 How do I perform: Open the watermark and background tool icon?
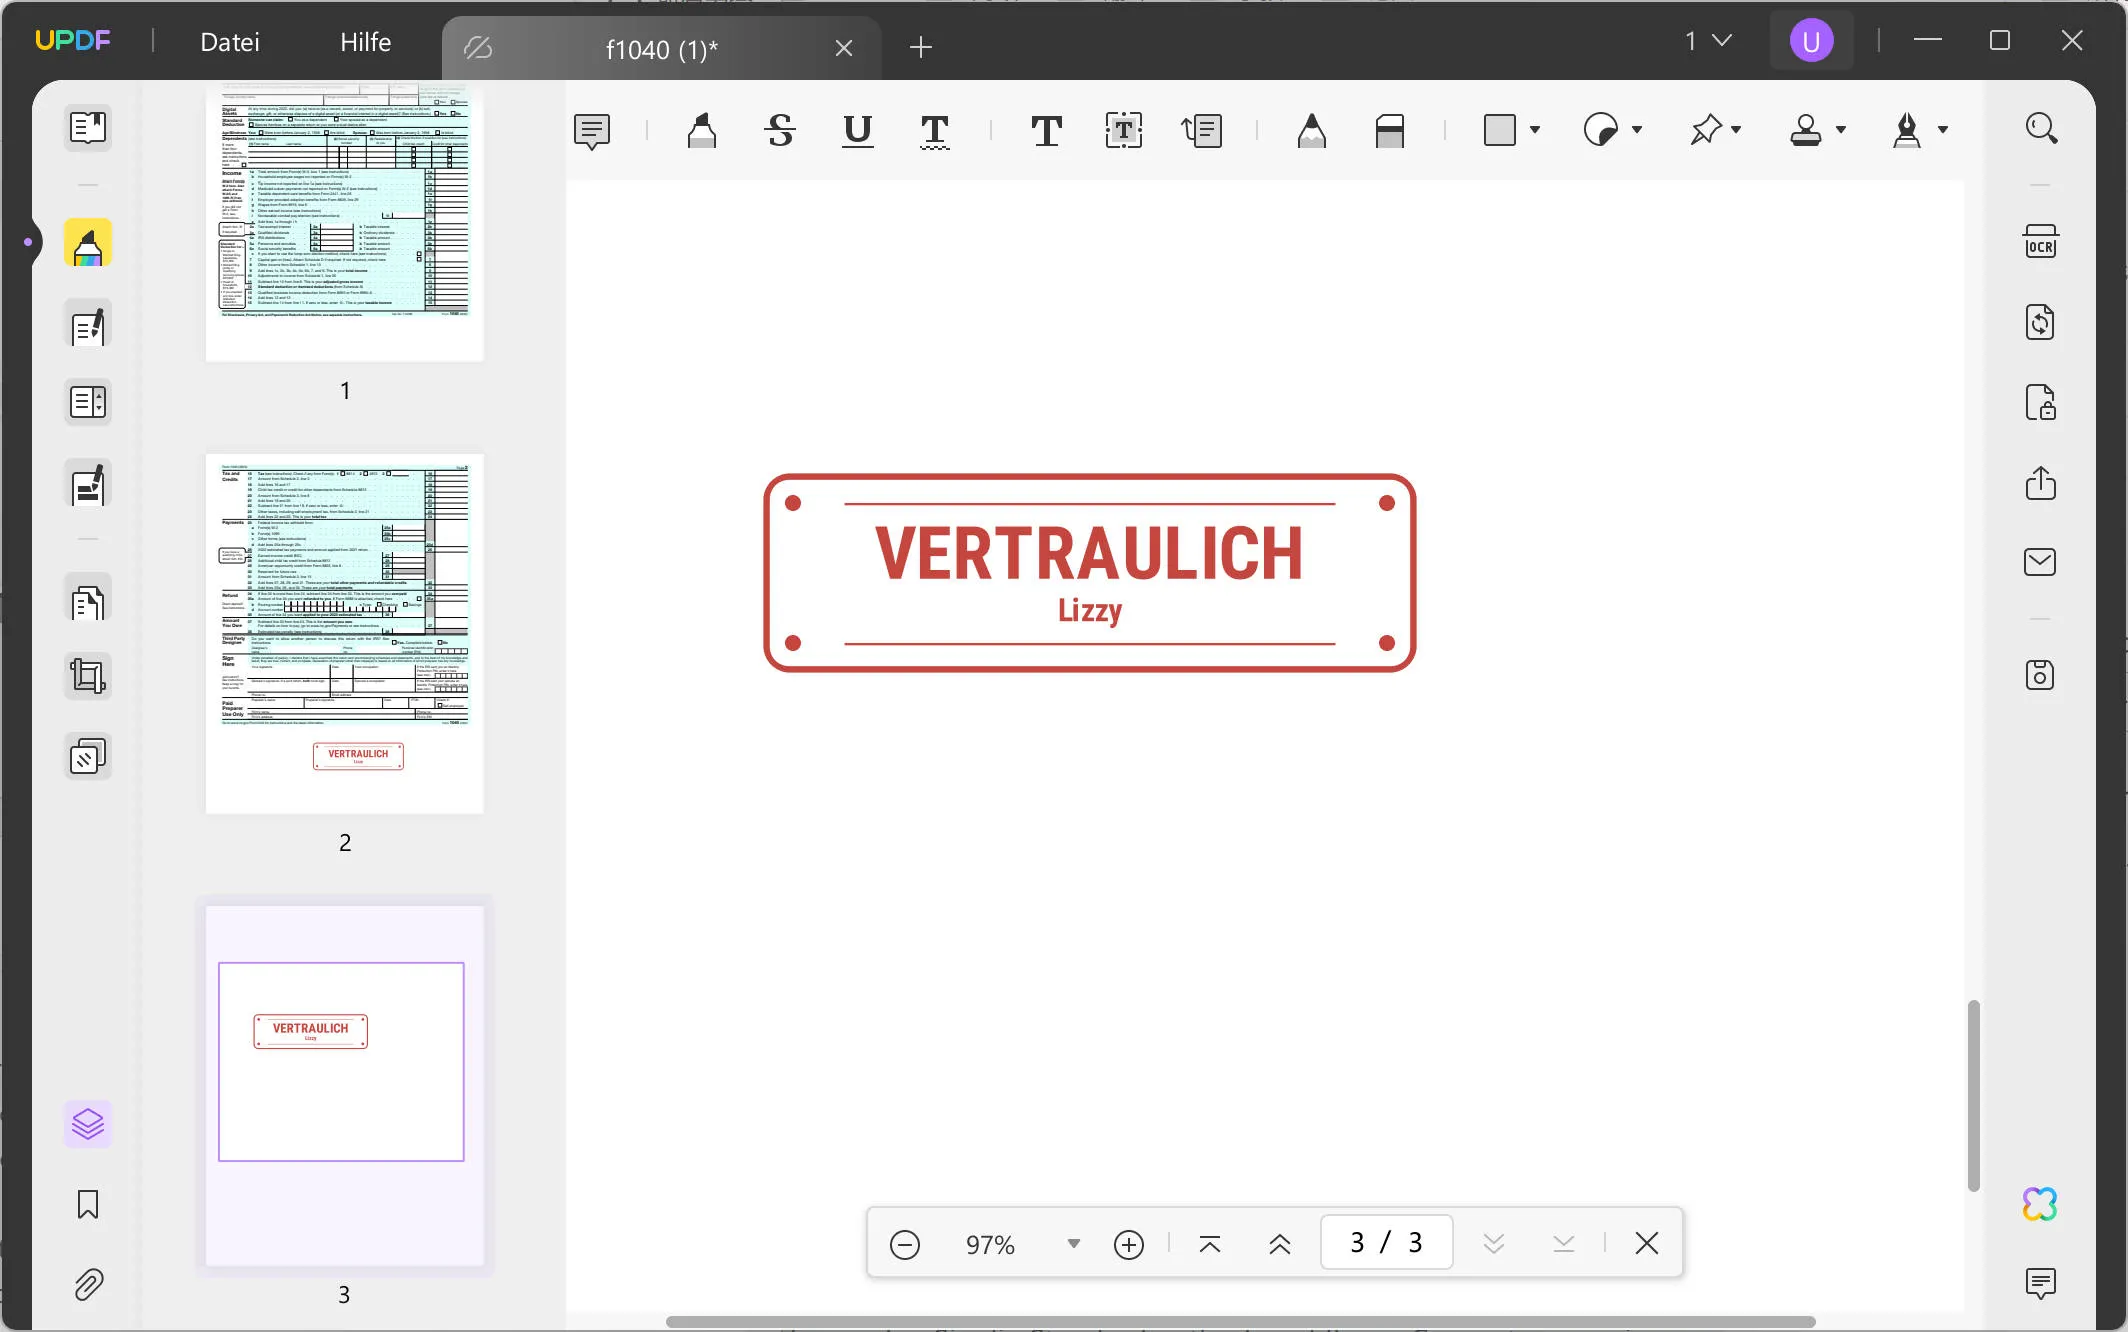[x=88, y=757]
